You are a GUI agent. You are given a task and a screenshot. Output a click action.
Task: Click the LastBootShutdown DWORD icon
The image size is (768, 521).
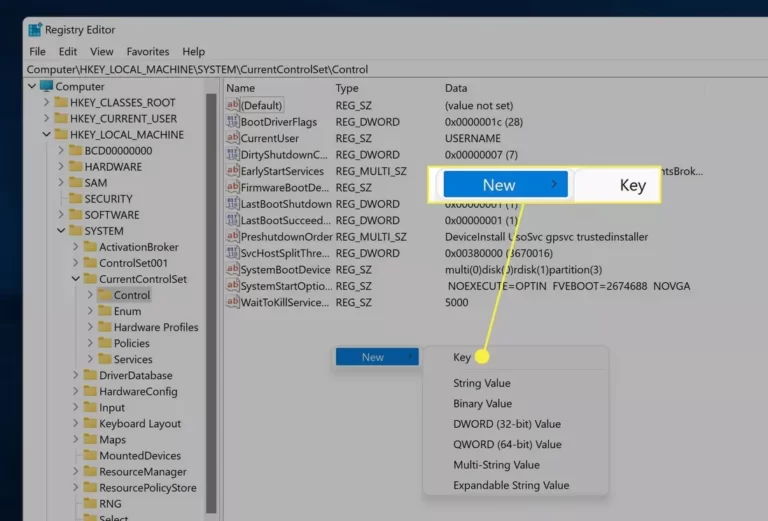coord(233,204)
